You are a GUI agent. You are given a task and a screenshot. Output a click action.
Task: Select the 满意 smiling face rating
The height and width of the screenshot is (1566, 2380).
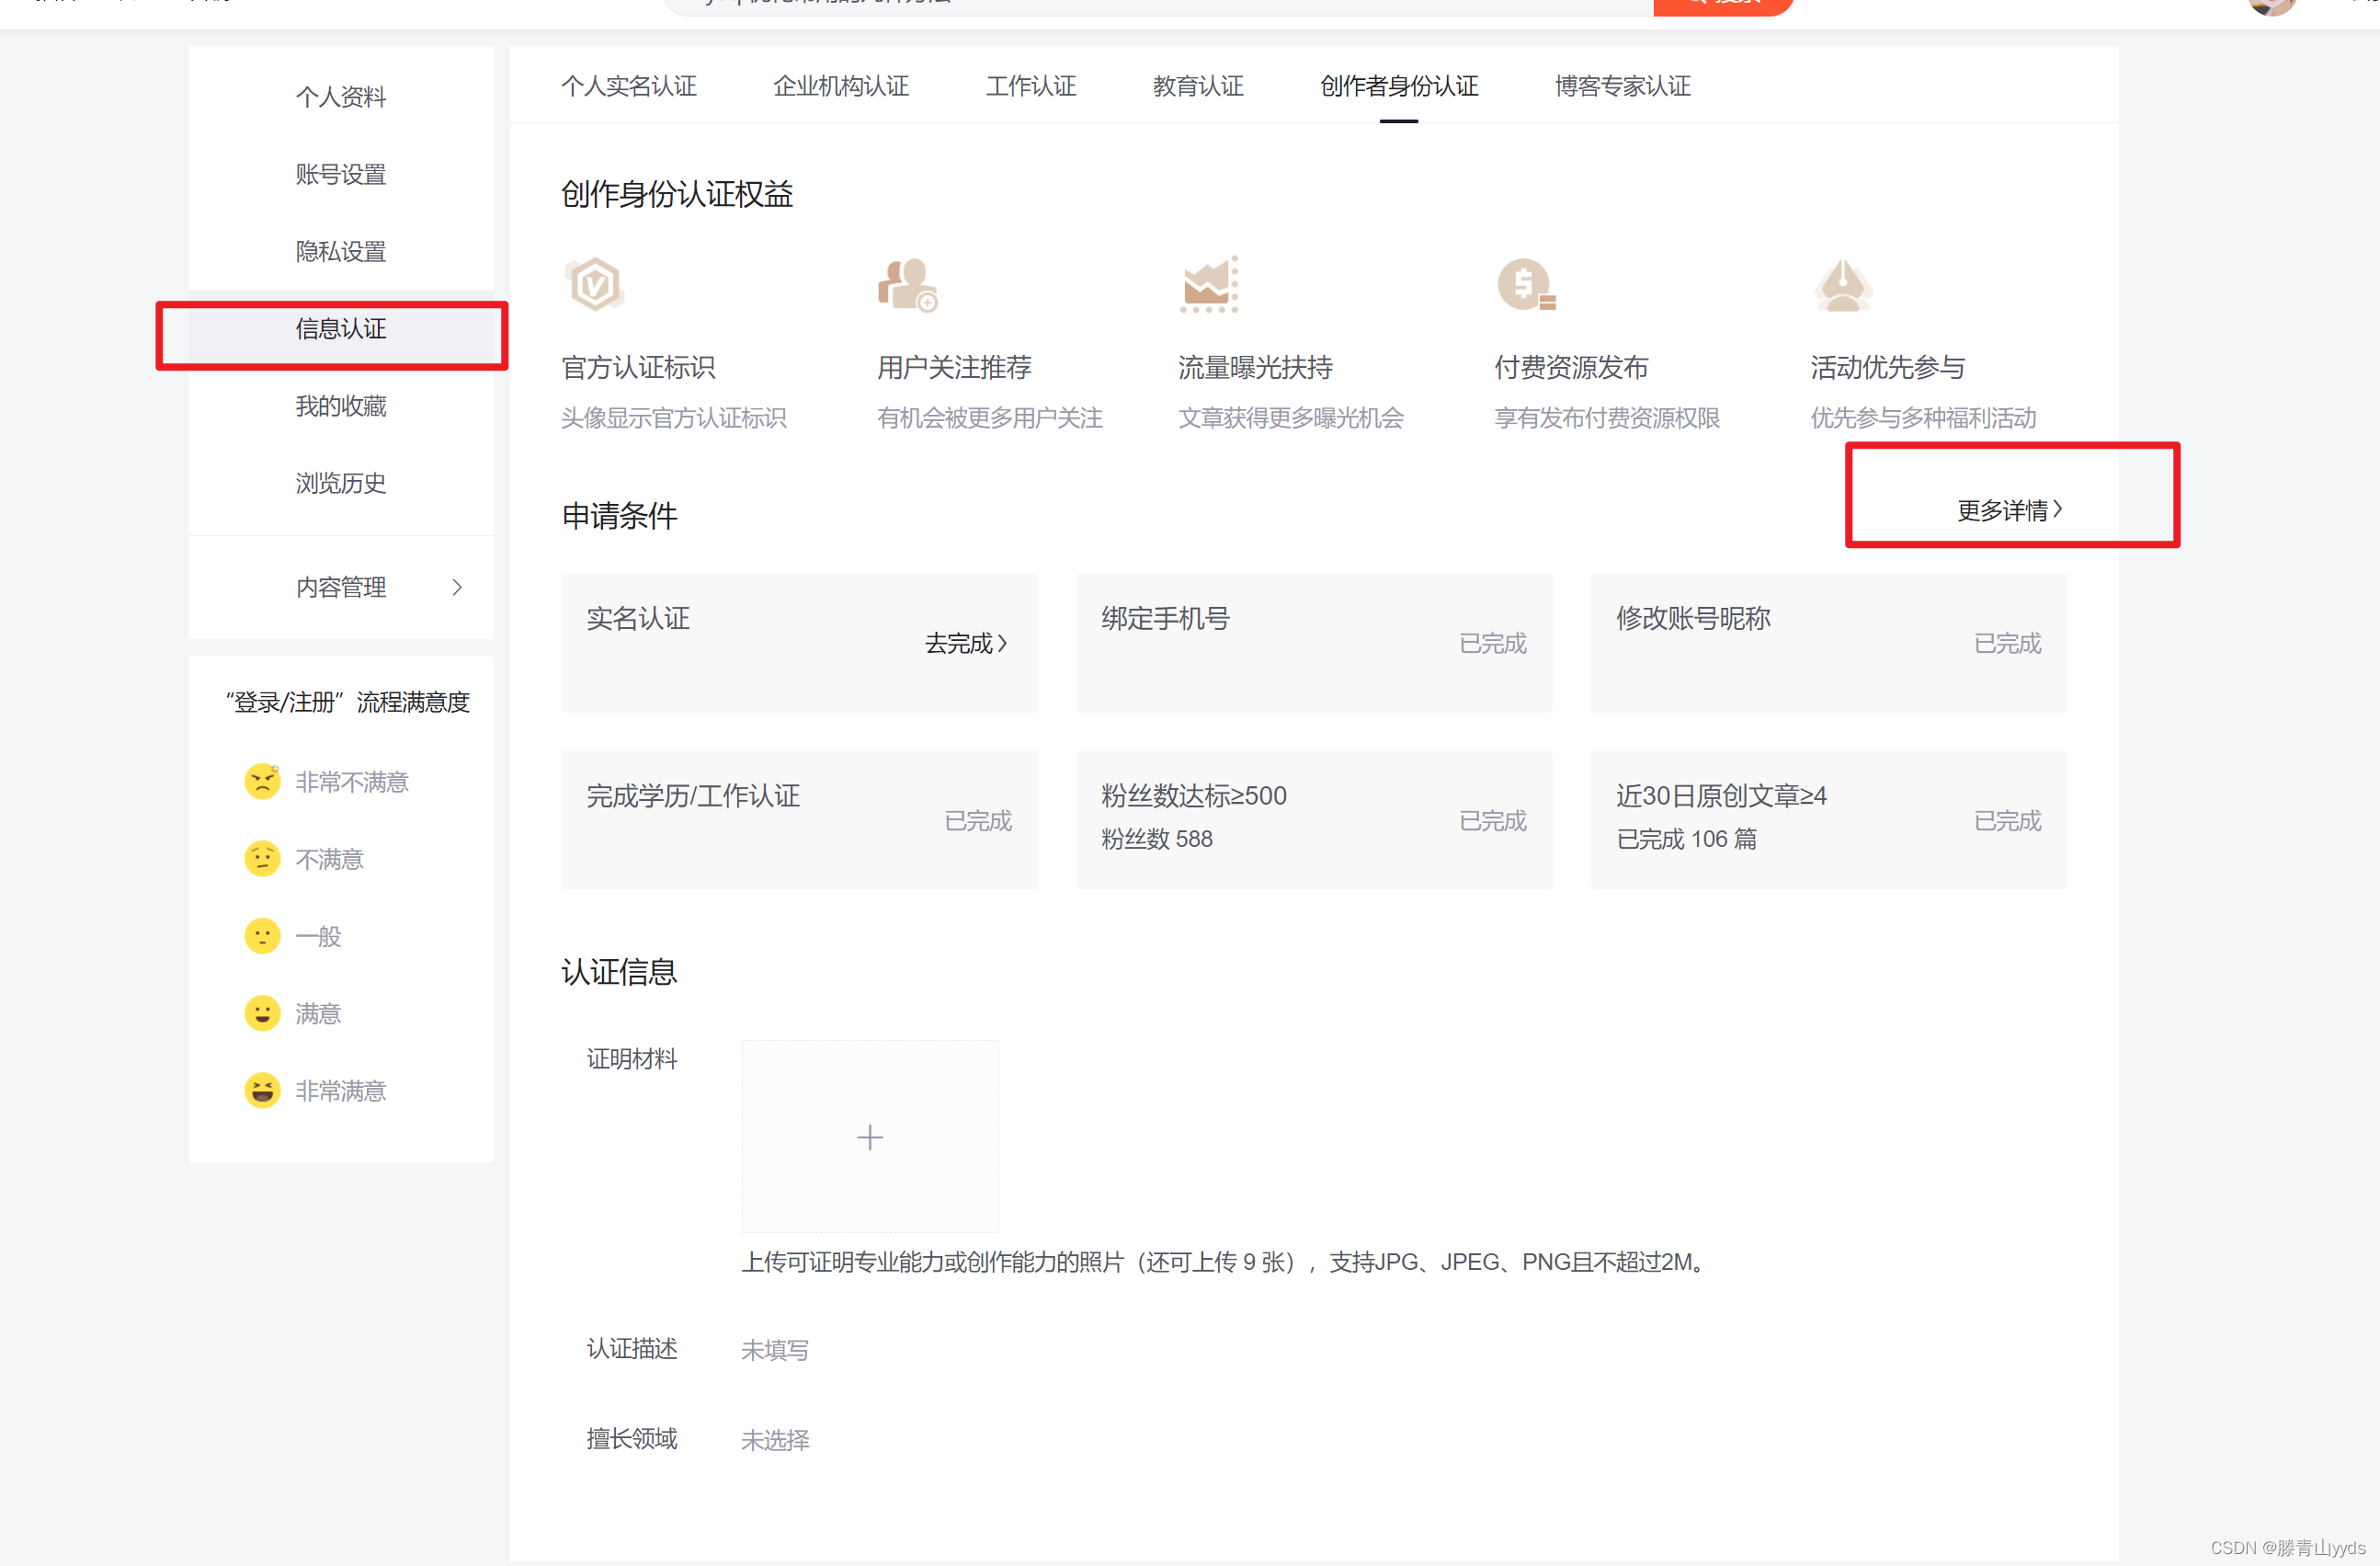click(262, 1013)
